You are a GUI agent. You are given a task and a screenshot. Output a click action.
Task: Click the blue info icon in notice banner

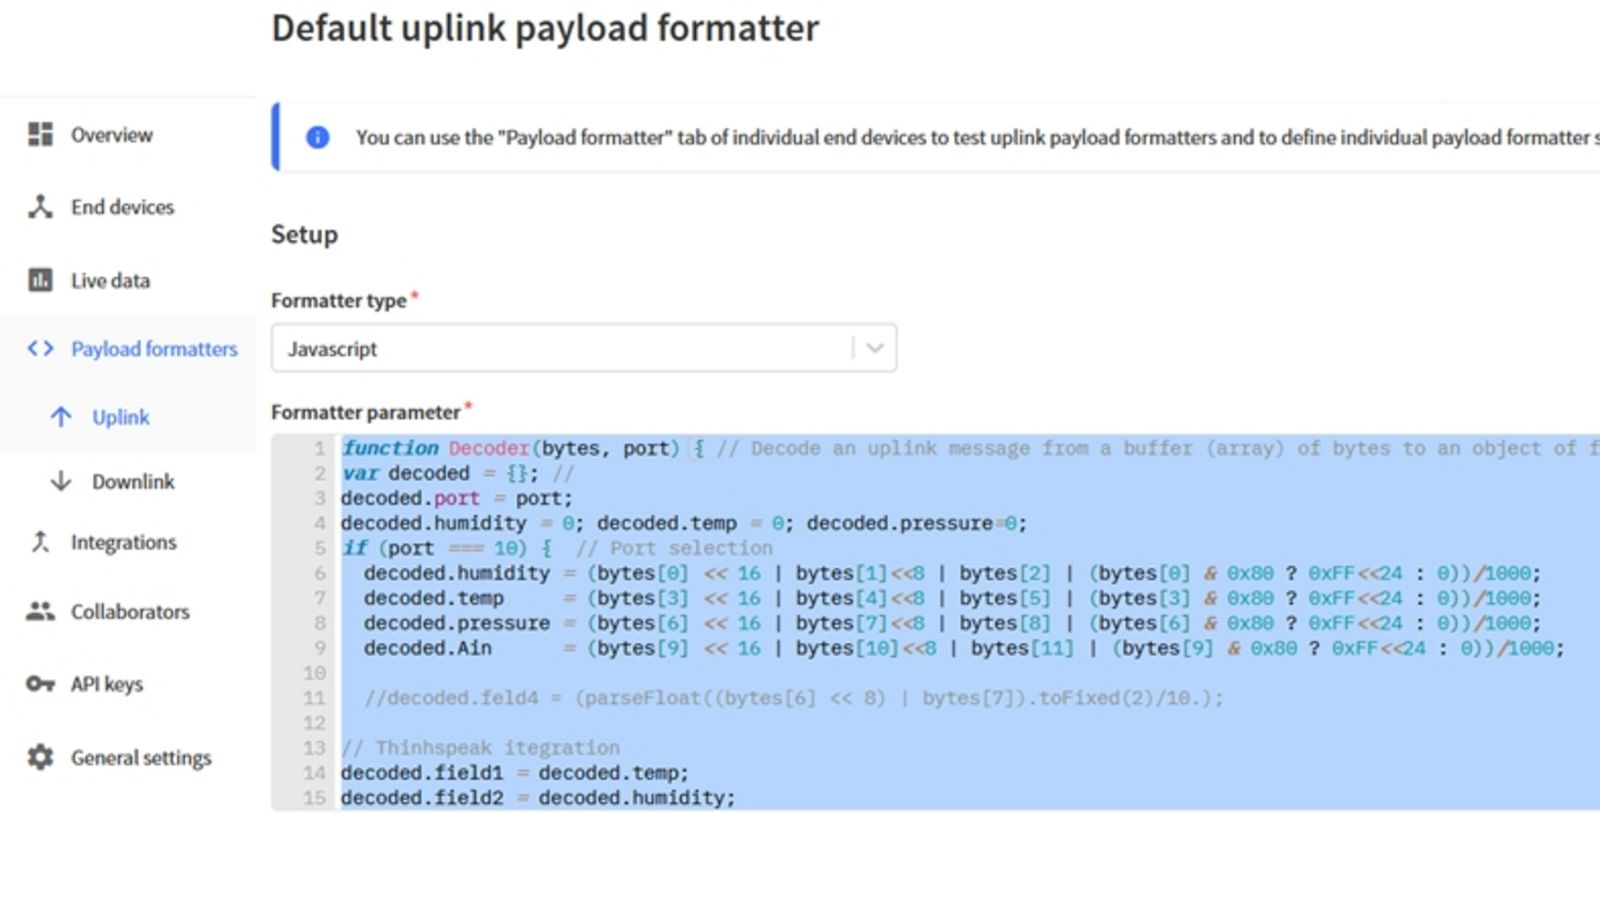click(x=317, y=137)
